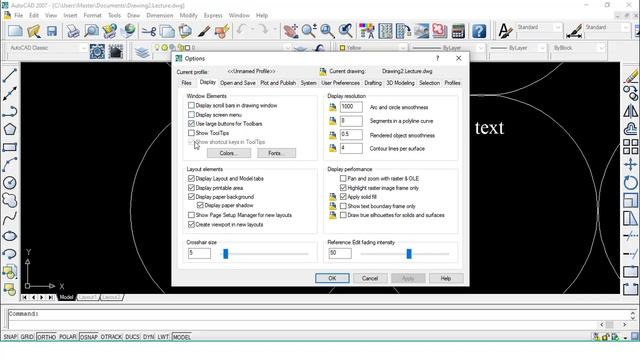Click the Reference Edit fading intensity slider
Viewport: 640px width, 360px height.
(409, 254)
